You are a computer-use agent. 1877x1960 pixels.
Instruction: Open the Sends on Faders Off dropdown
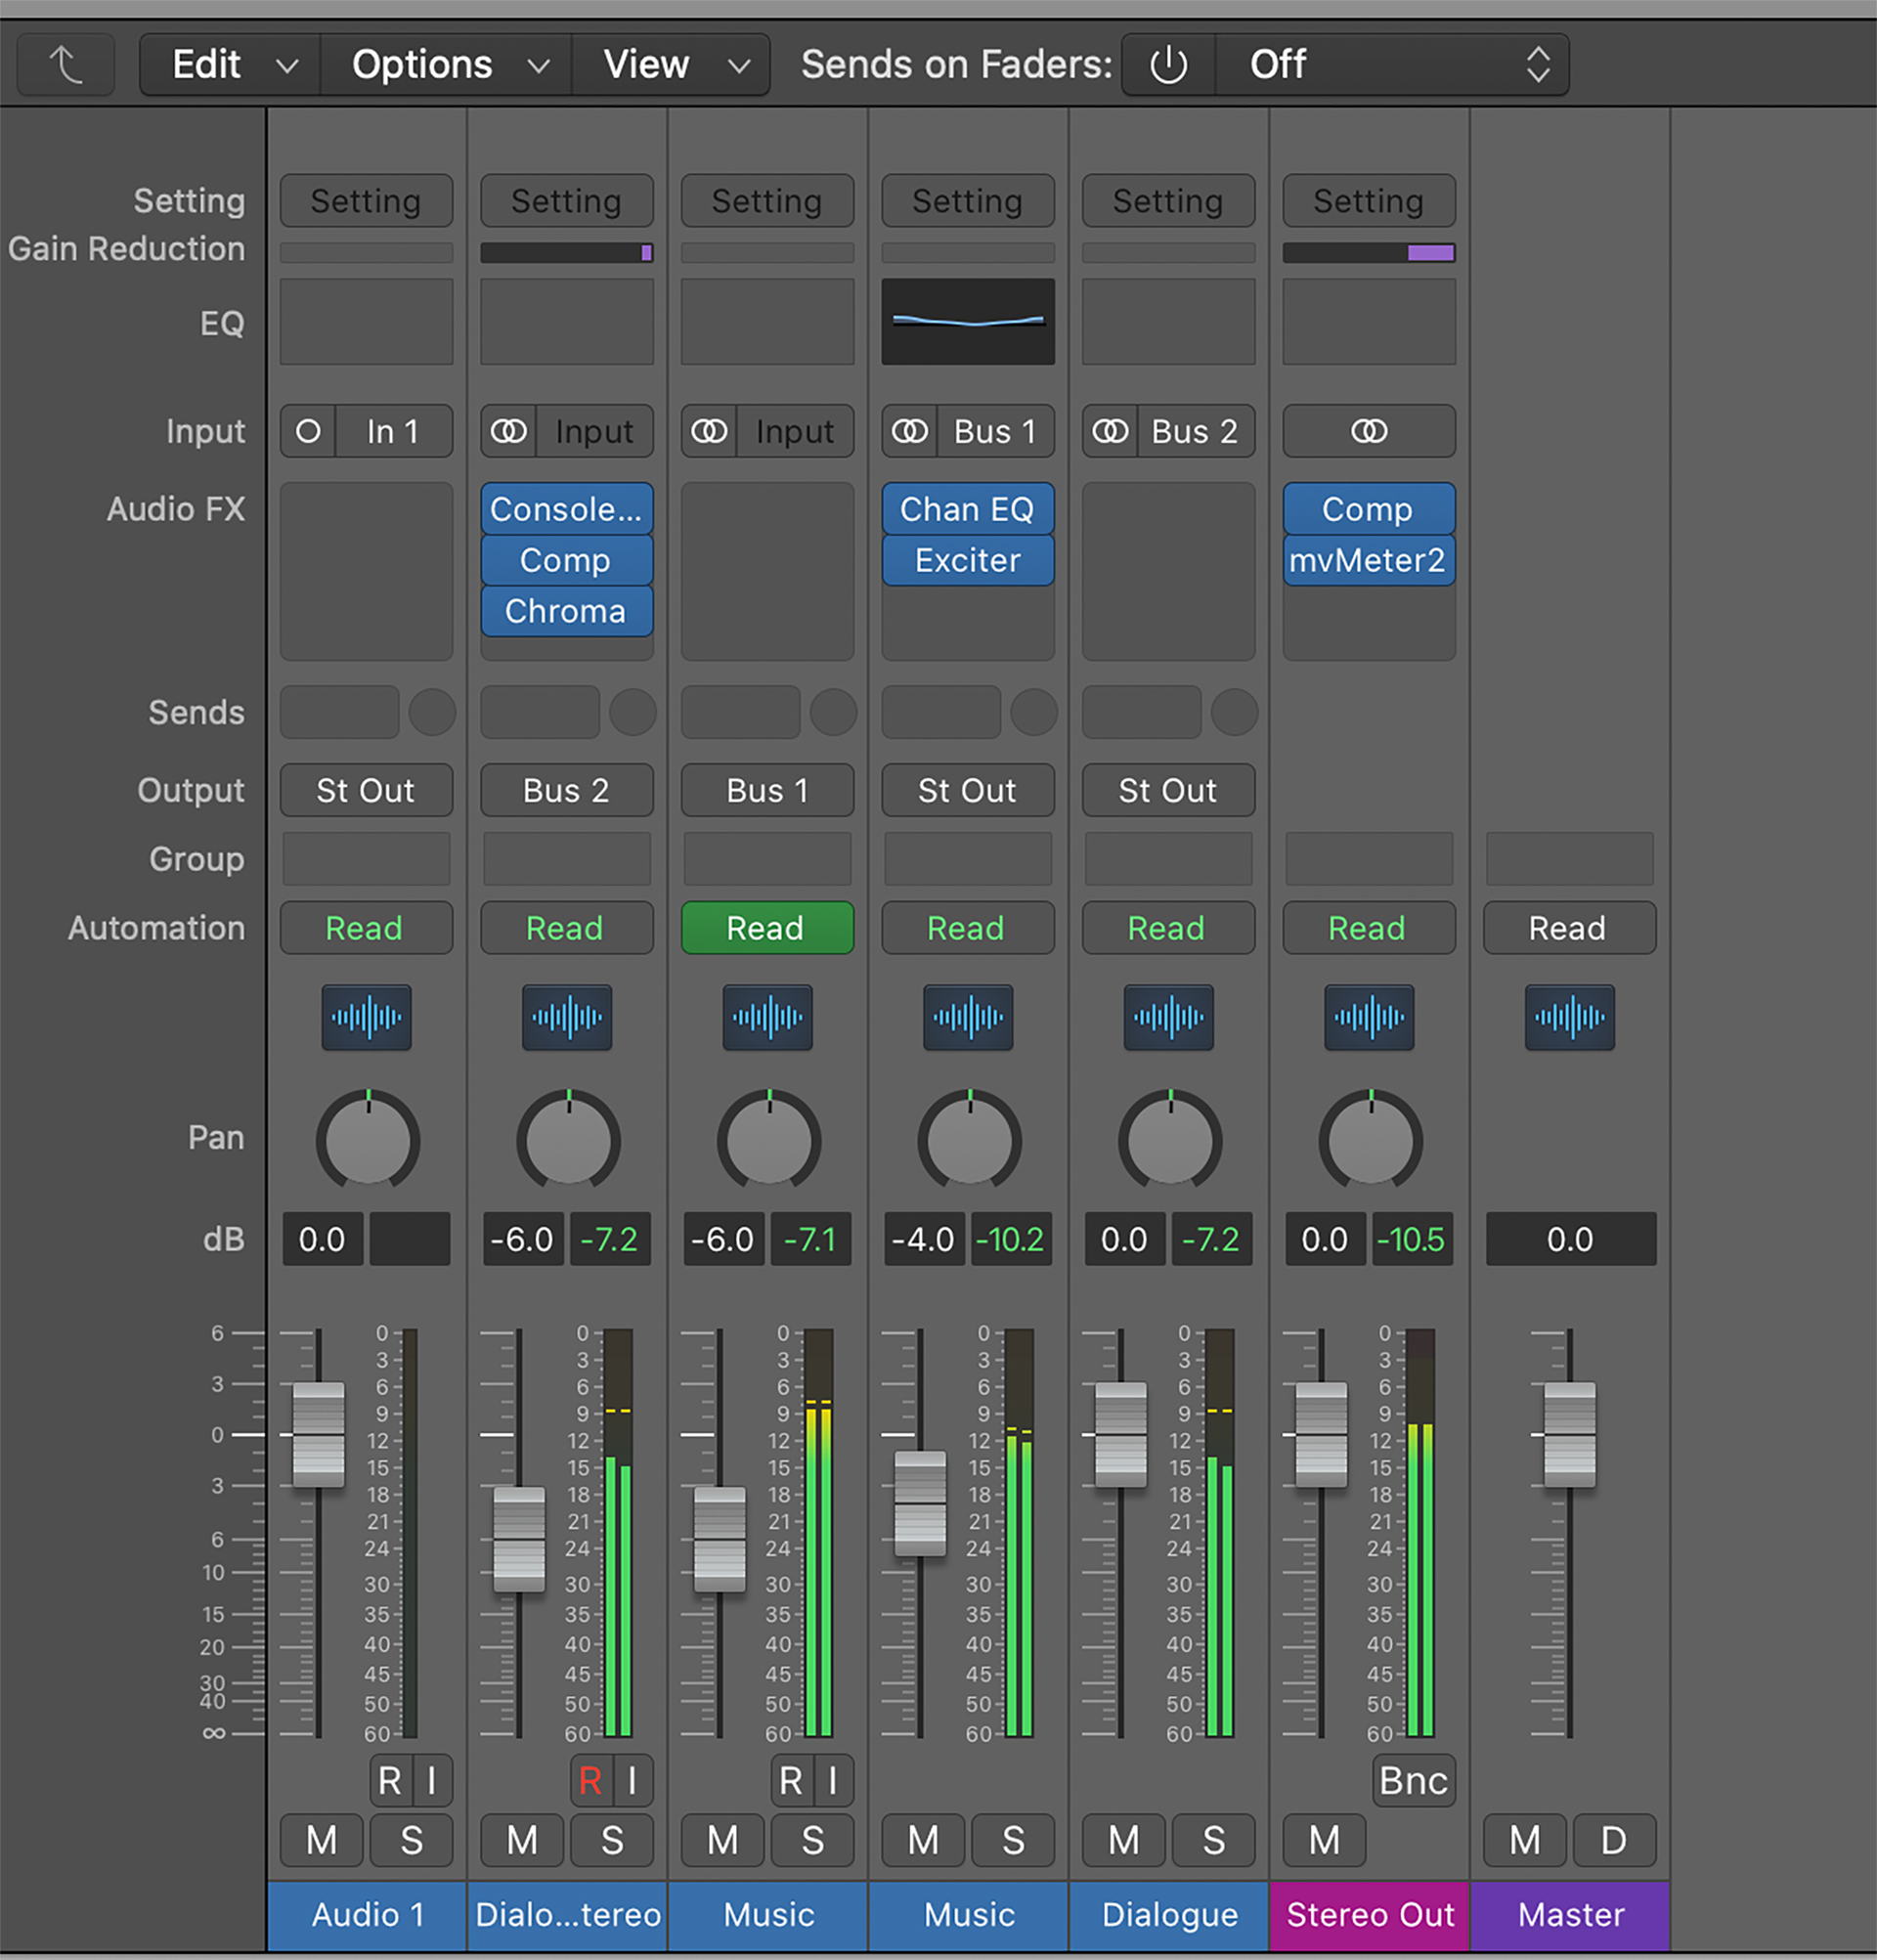point(1392,65)
